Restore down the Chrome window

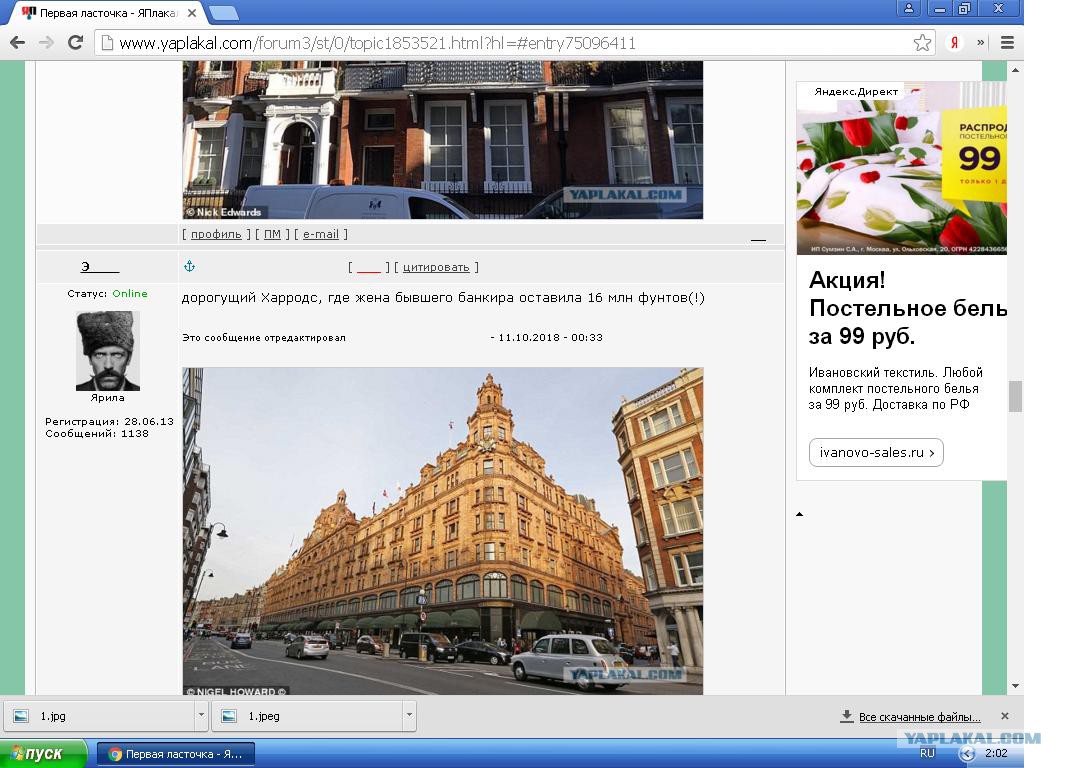point(964,9)
